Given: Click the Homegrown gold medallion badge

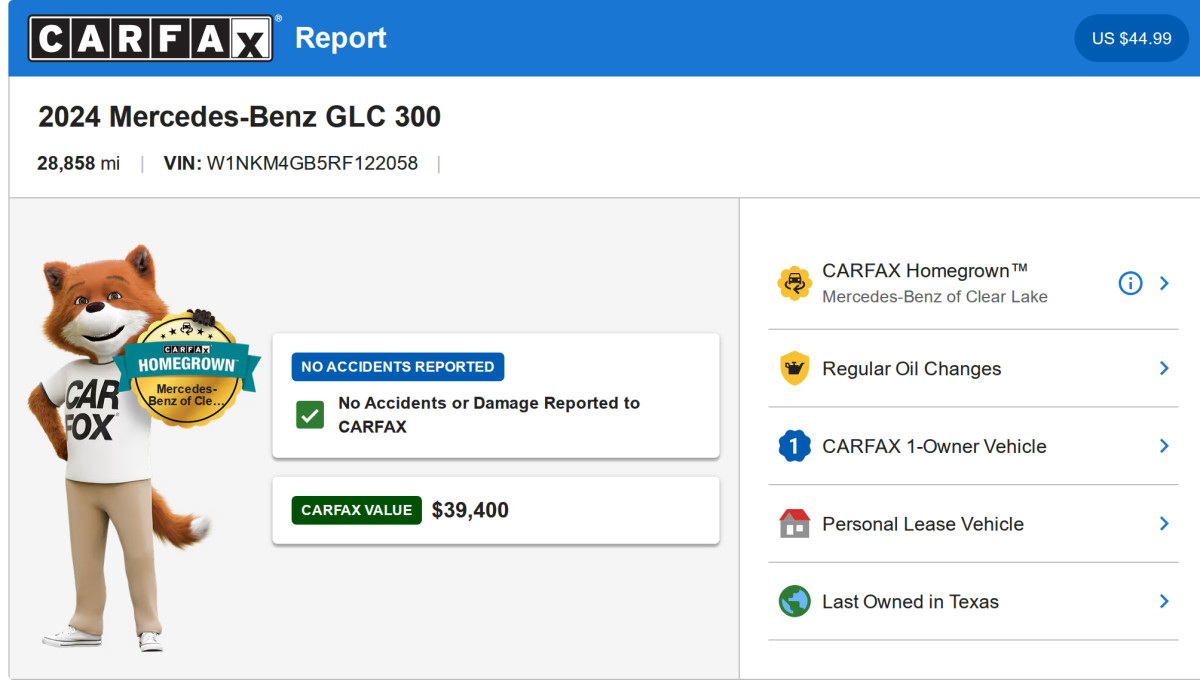Looking at the screenshot, I should coord(187,369).
